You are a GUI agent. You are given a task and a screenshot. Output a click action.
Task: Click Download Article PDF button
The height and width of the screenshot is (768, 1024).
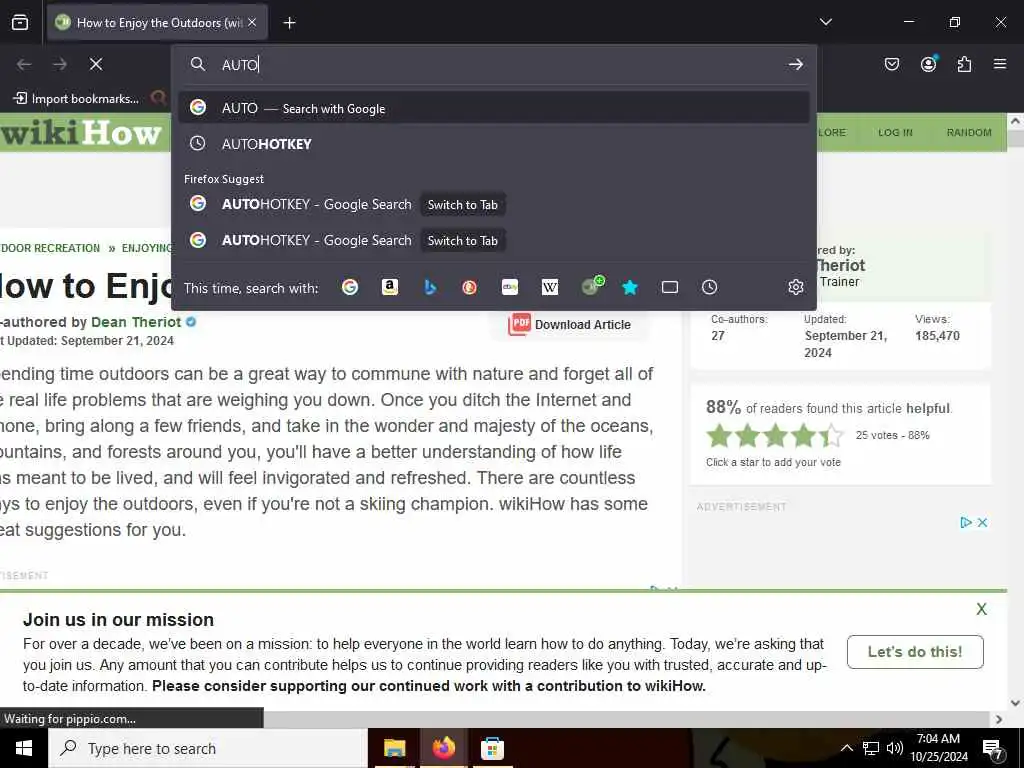(x=569, y=325)
